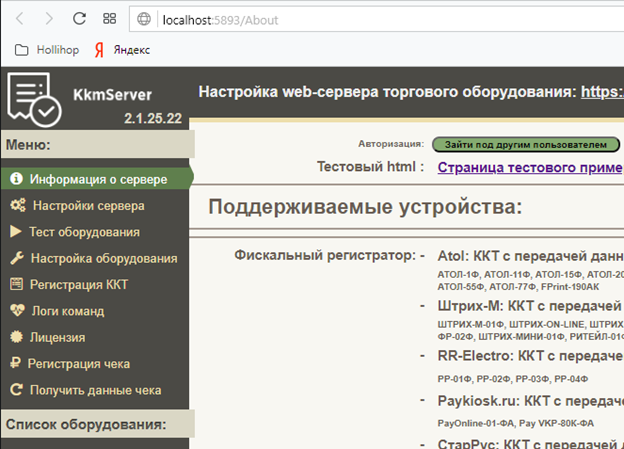Open Информация о сервере menu item
The width and height of the screenshot is (624, 449).
pyautogui.click(x=97, y=178)
